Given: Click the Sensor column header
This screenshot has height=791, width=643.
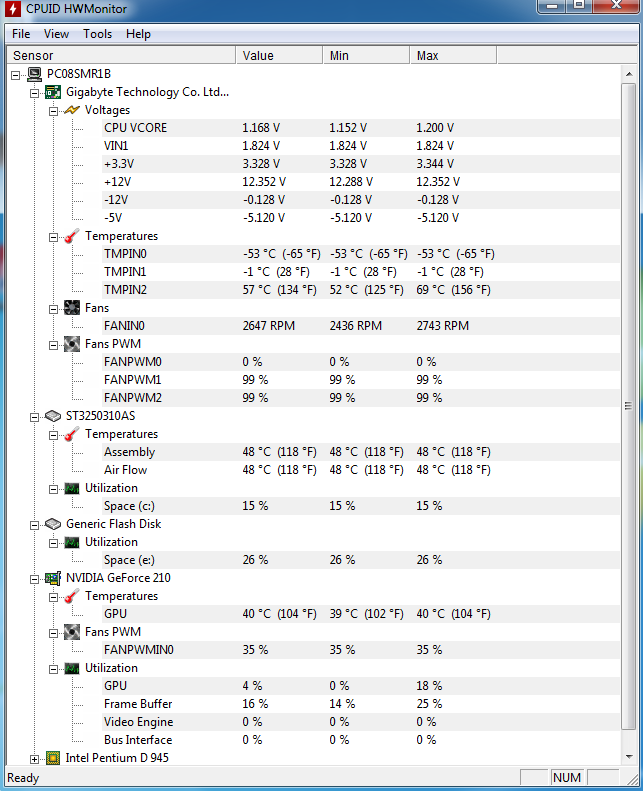Looking at the screenshot, I should coord(121,55).
